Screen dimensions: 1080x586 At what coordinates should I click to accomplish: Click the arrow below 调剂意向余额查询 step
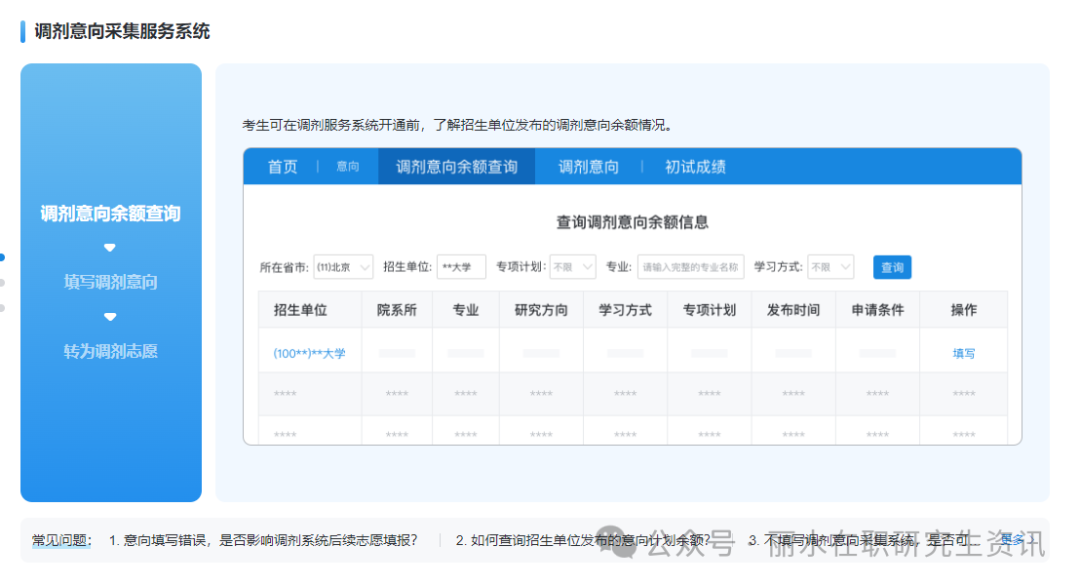[110, 247]
